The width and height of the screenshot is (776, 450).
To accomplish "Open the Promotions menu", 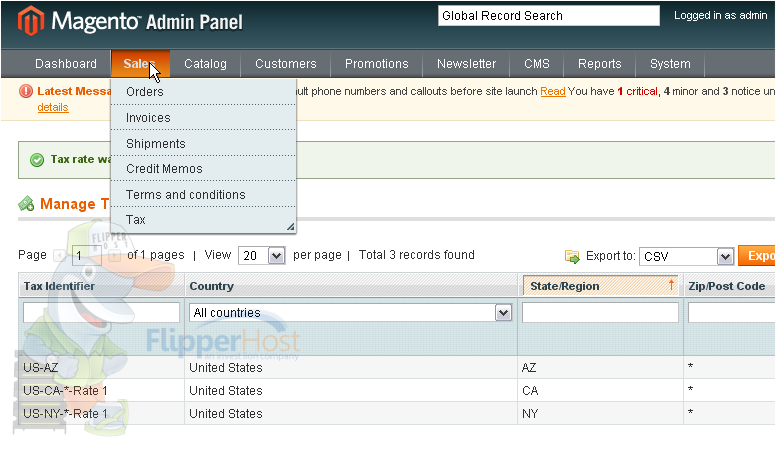I will click(x=377, y=63).
